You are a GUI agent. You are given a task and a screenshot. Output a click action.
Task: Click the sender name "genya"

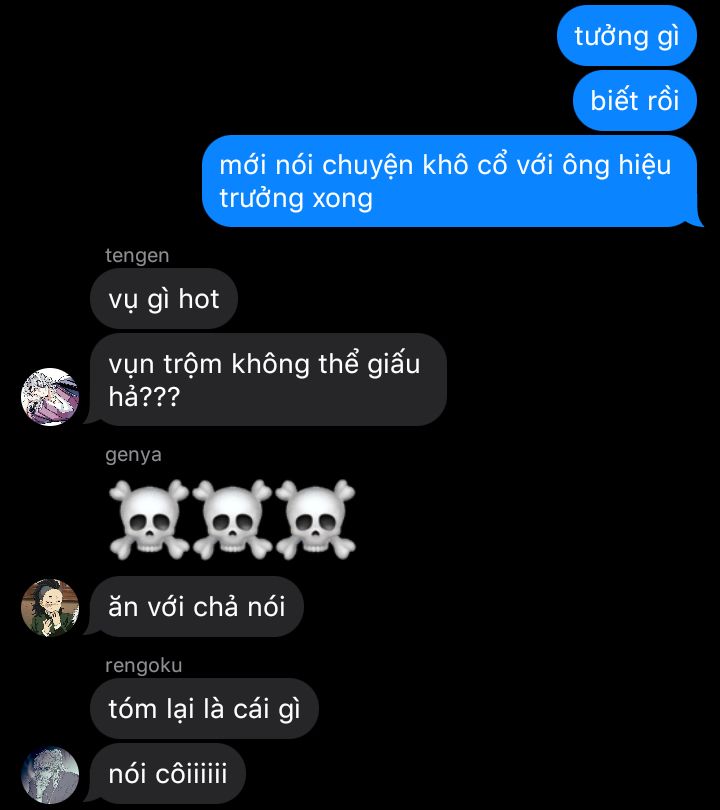click(133, 455)
